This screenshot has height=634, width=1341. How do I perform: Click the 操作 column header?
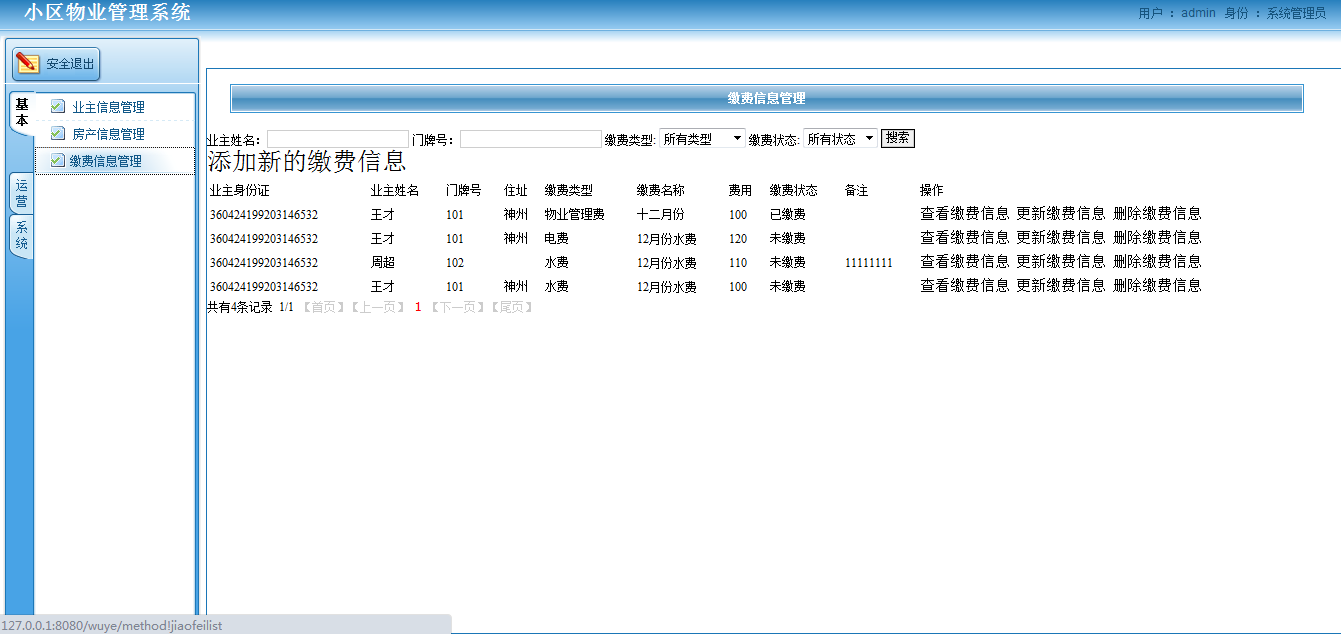[x=931, y=190]
